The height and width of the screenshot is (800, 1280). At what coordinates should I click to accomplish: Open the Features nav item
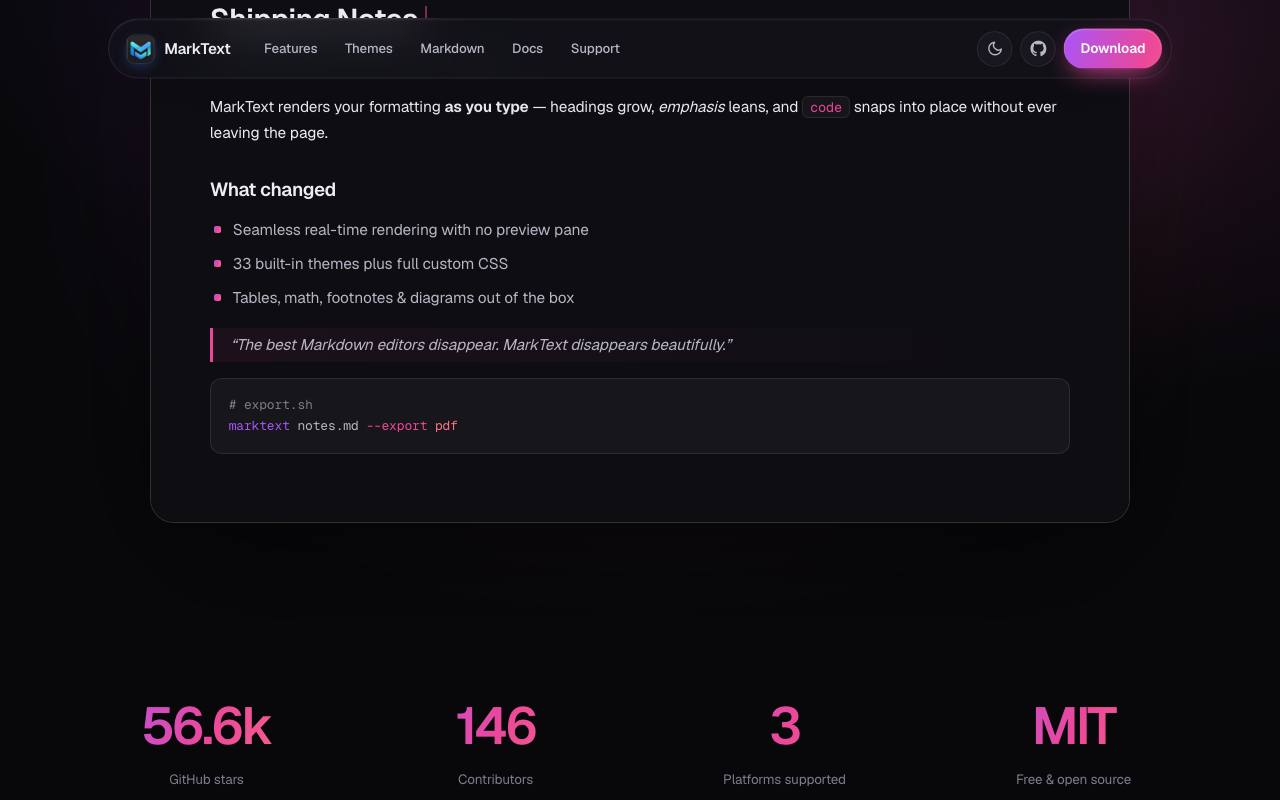point(291,48)
